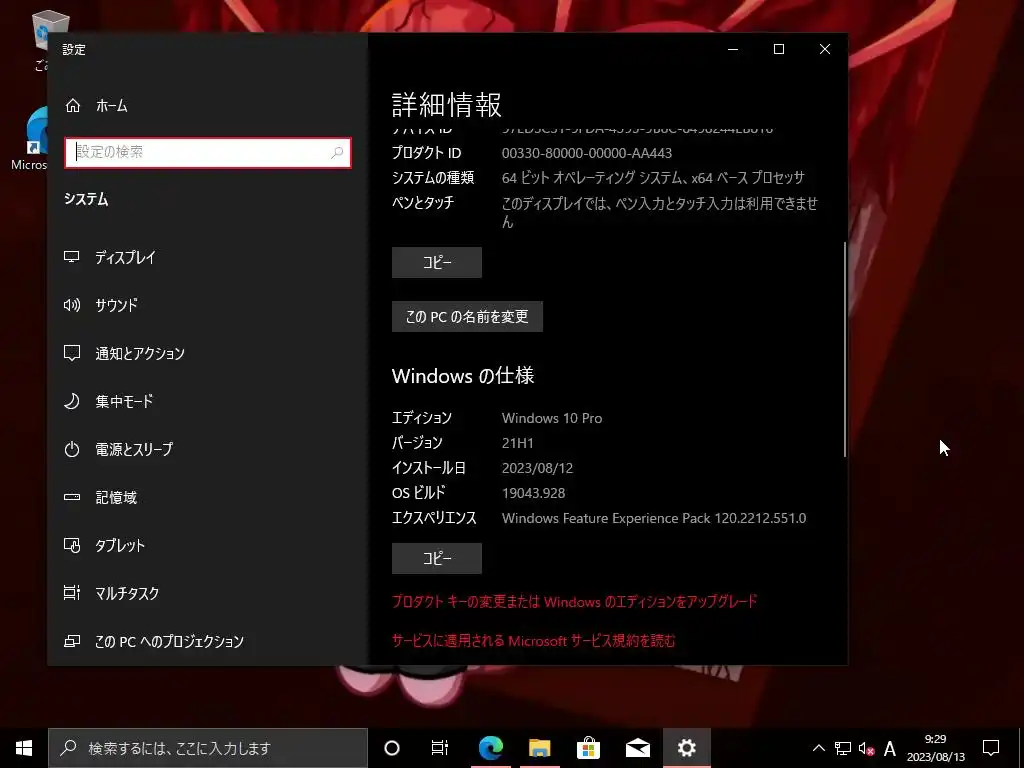Click この PC の名前を変更 button
The height and width of the screenshot is (768, 1024).
(x=467, y=317)
